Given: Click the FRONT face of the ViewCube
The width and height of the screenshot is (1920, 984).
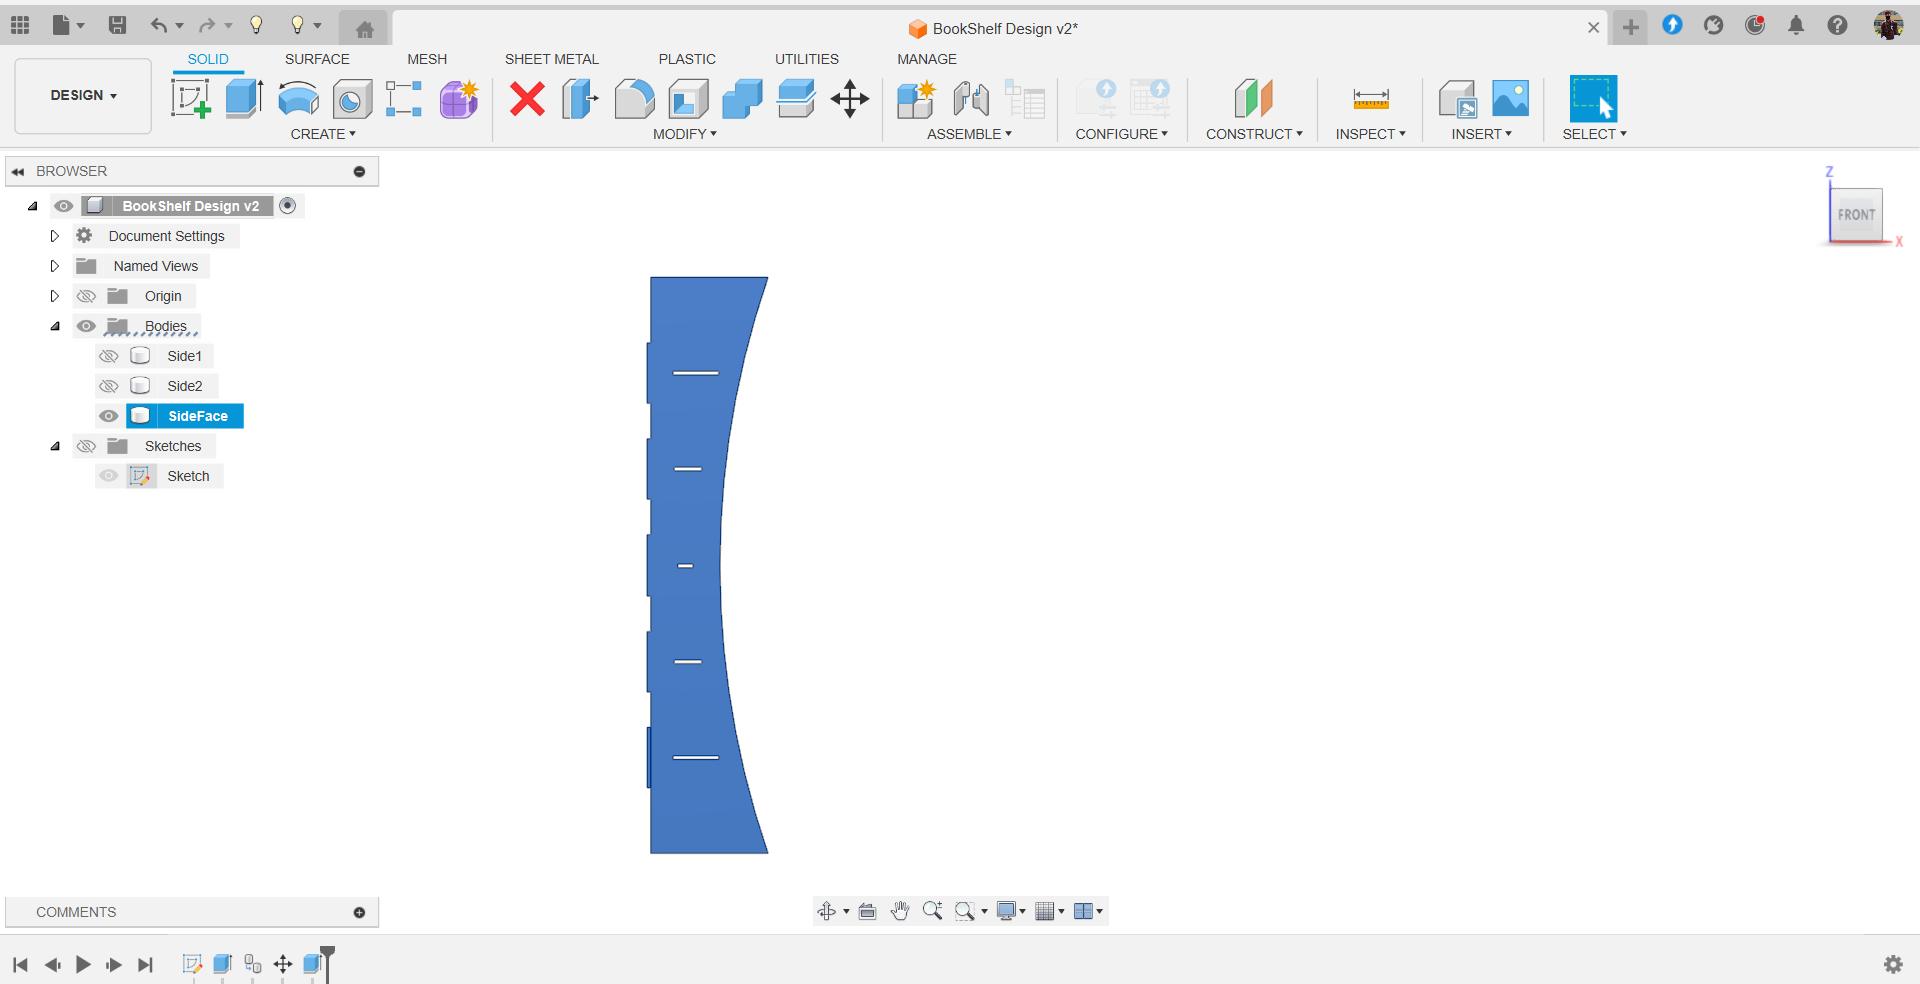Looking at the screenshot, I should pos(1856,214).
